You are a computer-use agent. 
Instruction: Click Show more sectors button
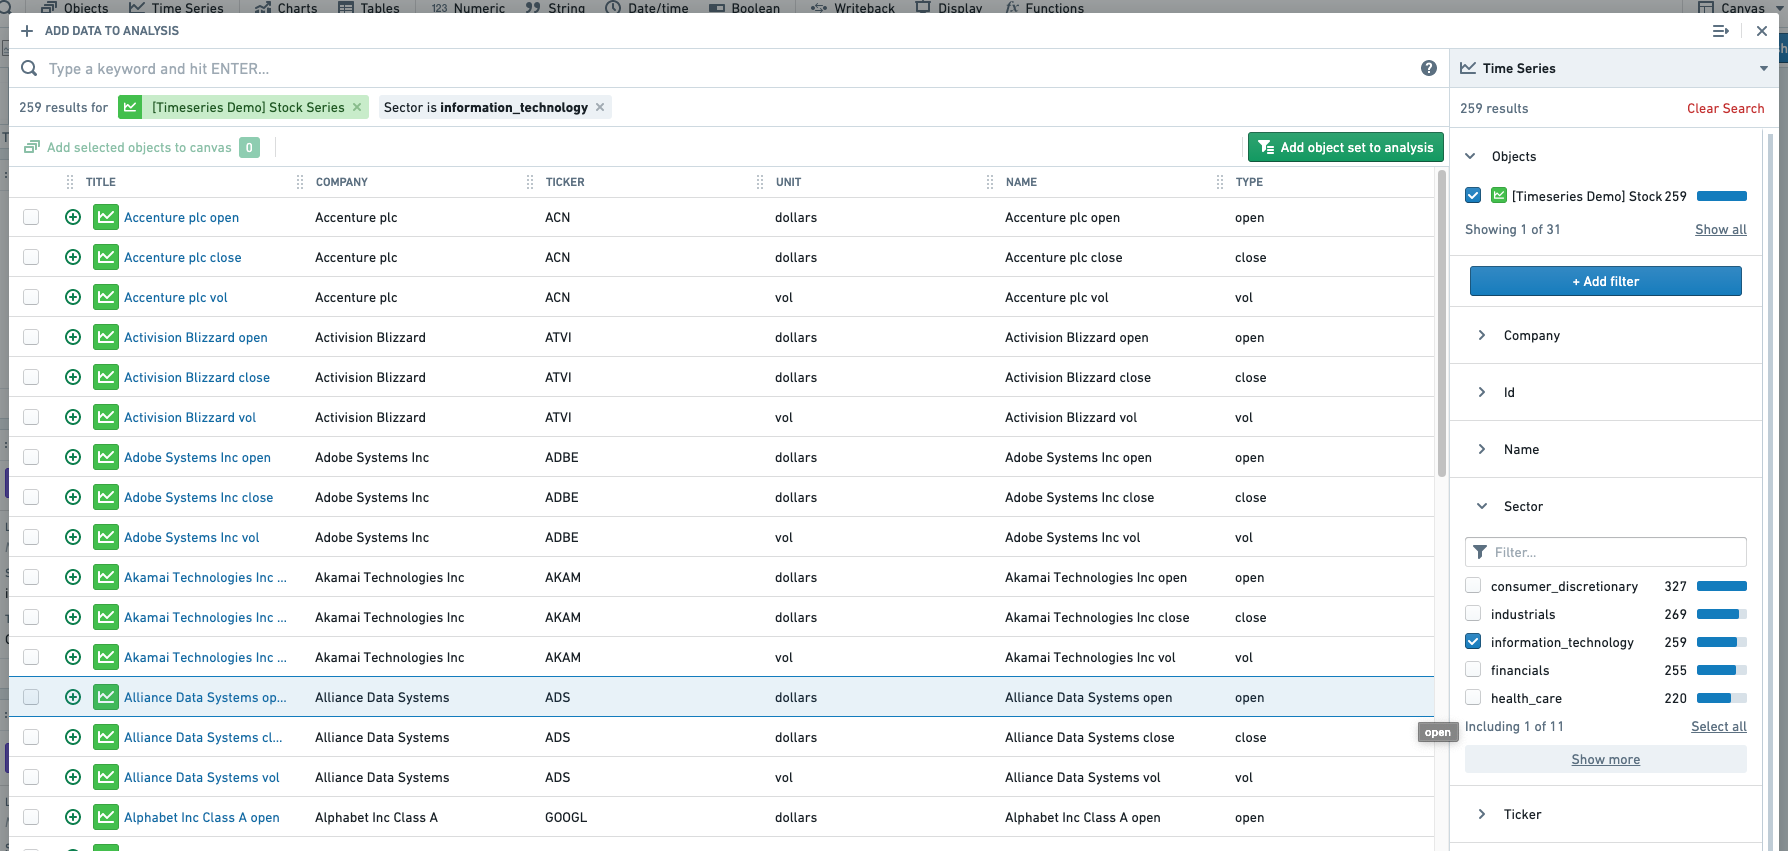pyautogui.click(x=1606, y=759)
